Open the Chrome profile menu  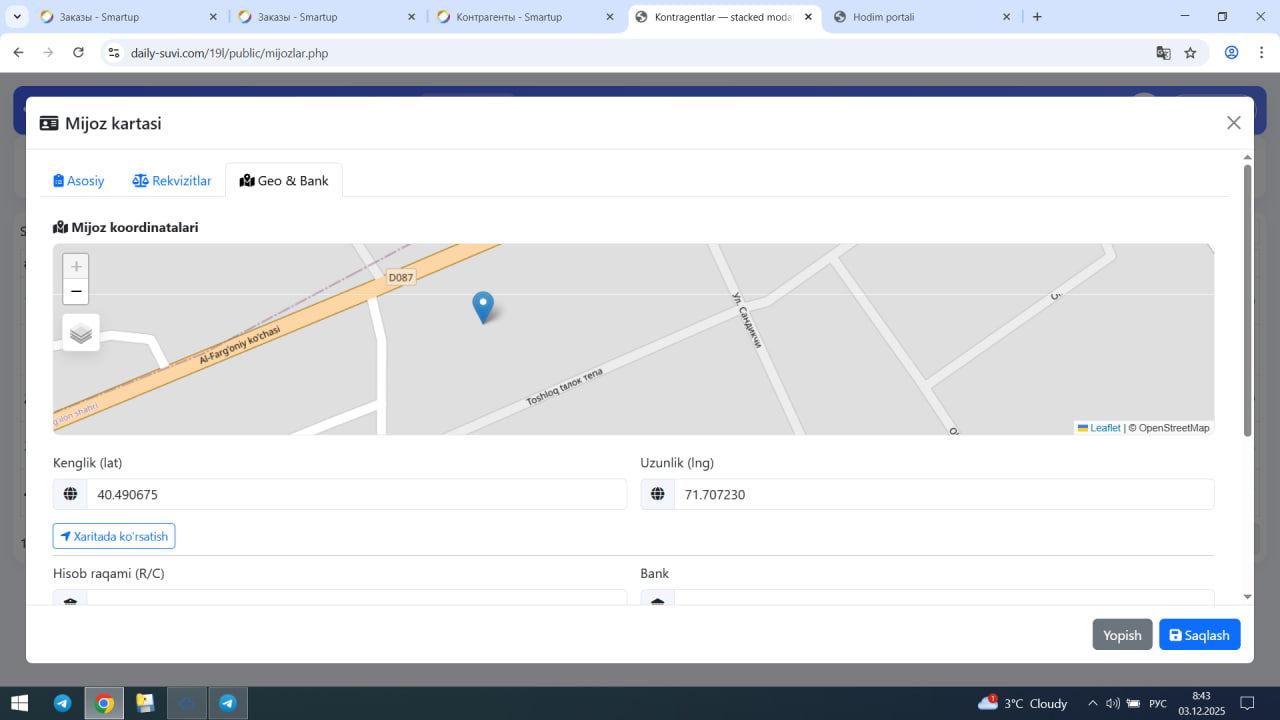(1232, 53)
